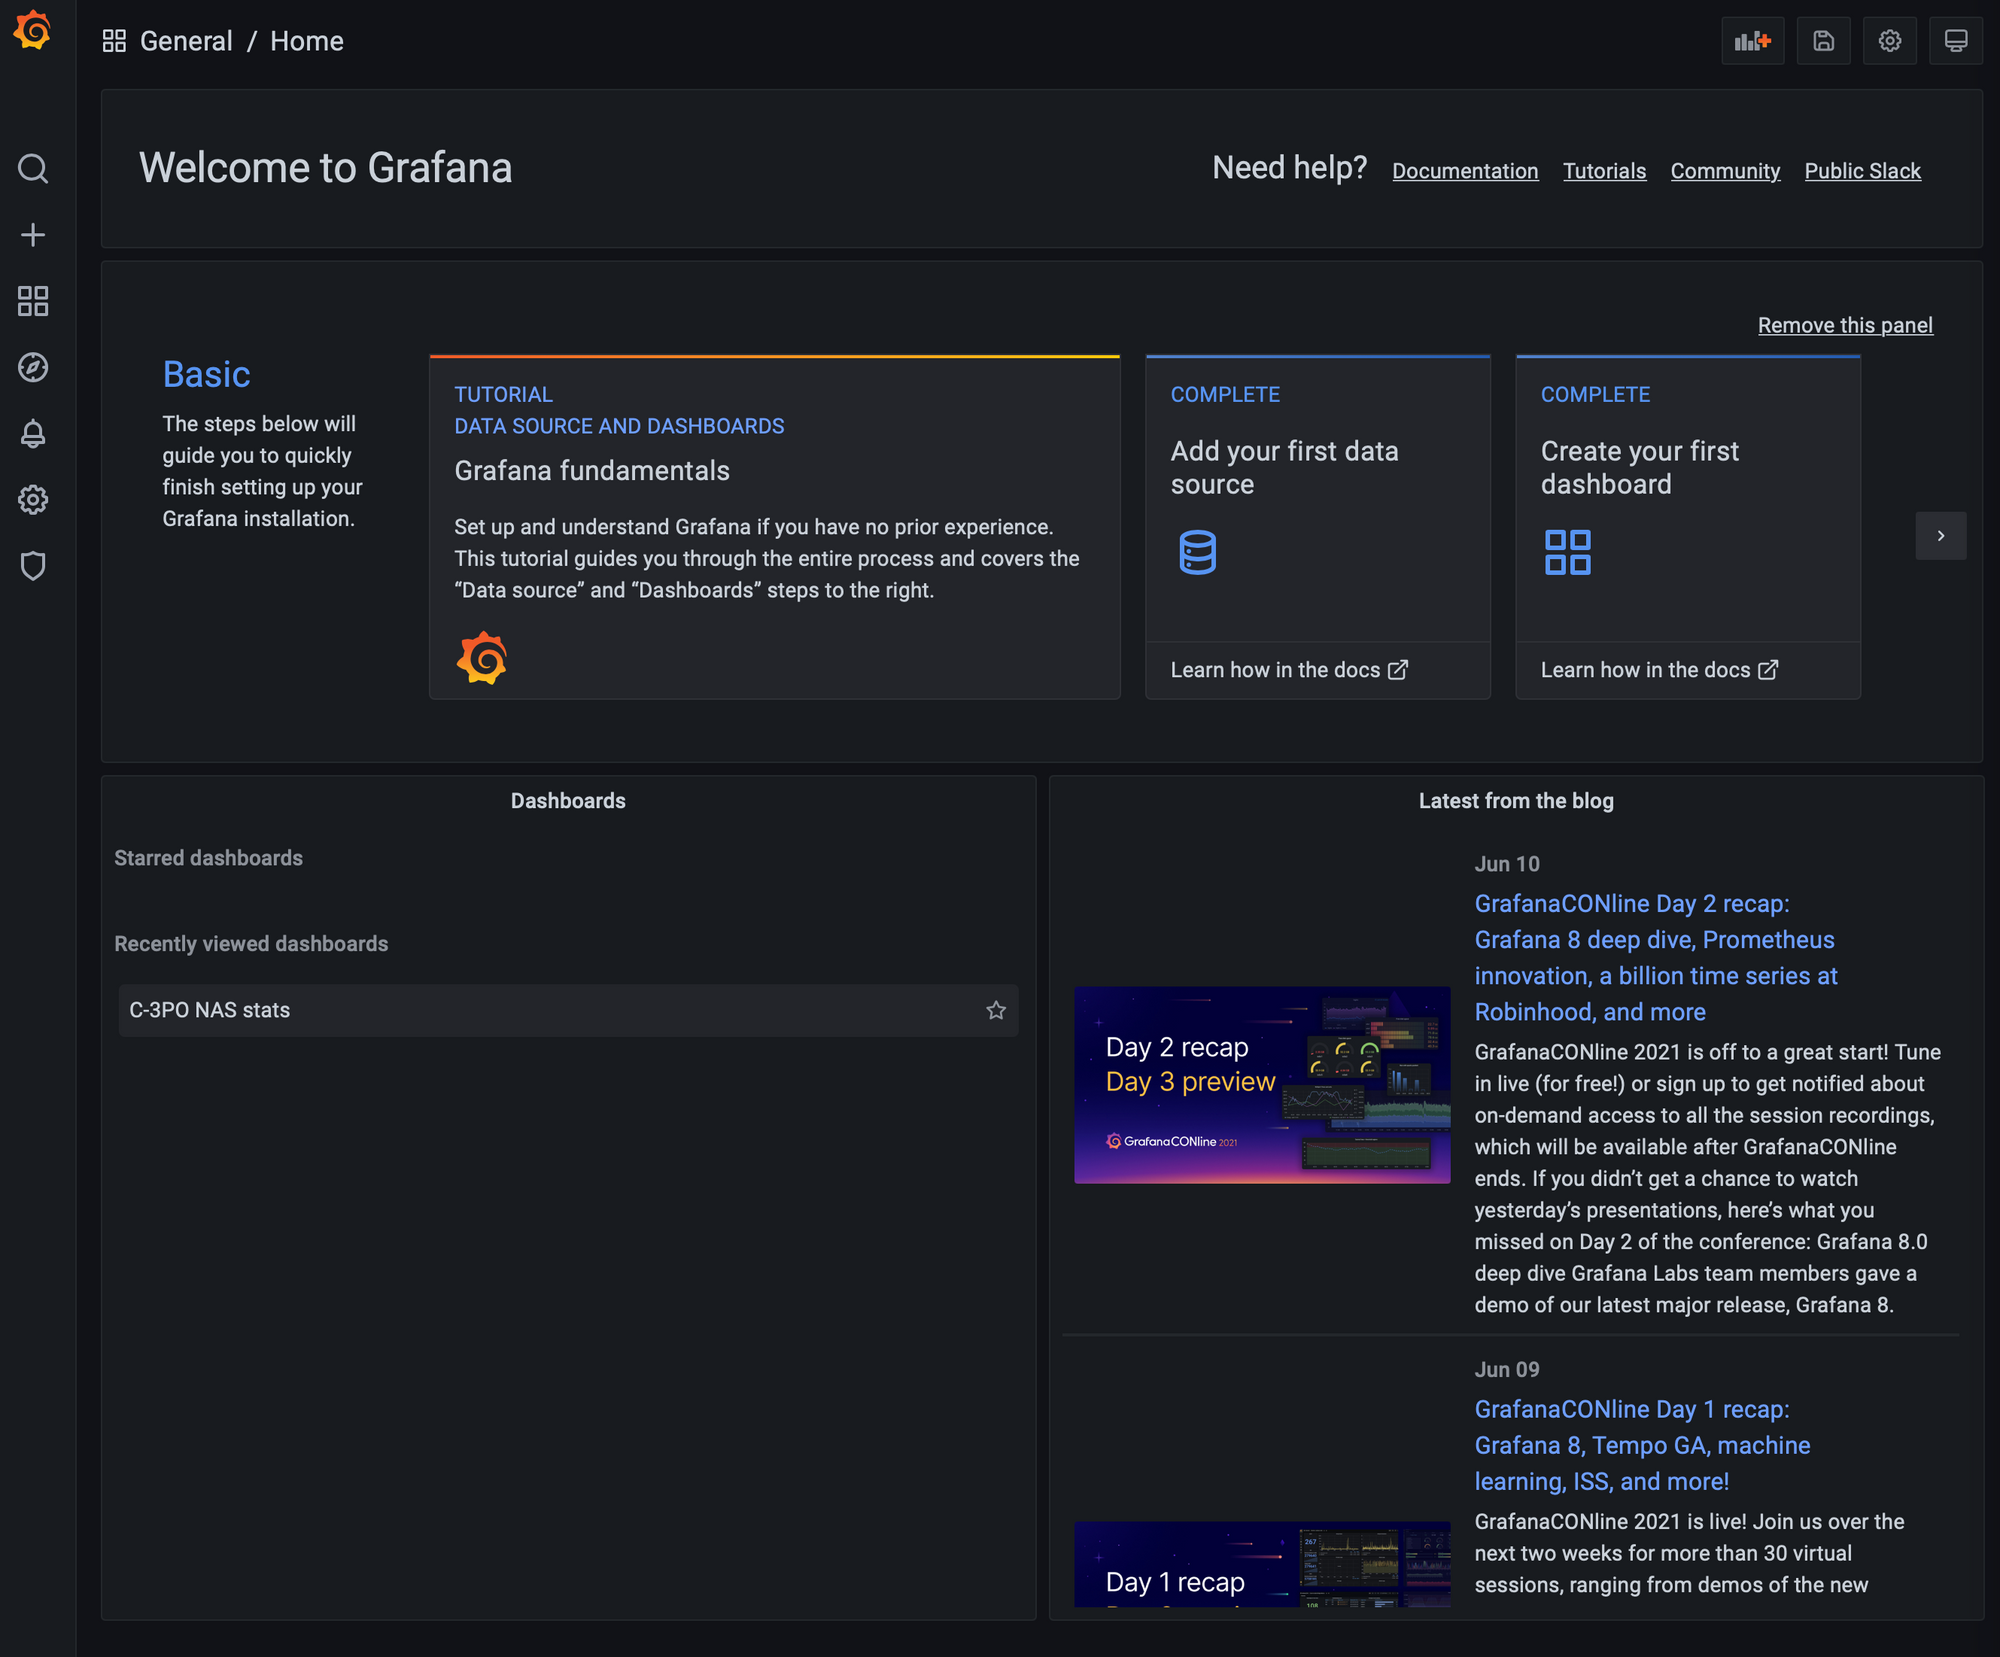Open the Dashboards four-squares sidebar icon

coord(33,301)
